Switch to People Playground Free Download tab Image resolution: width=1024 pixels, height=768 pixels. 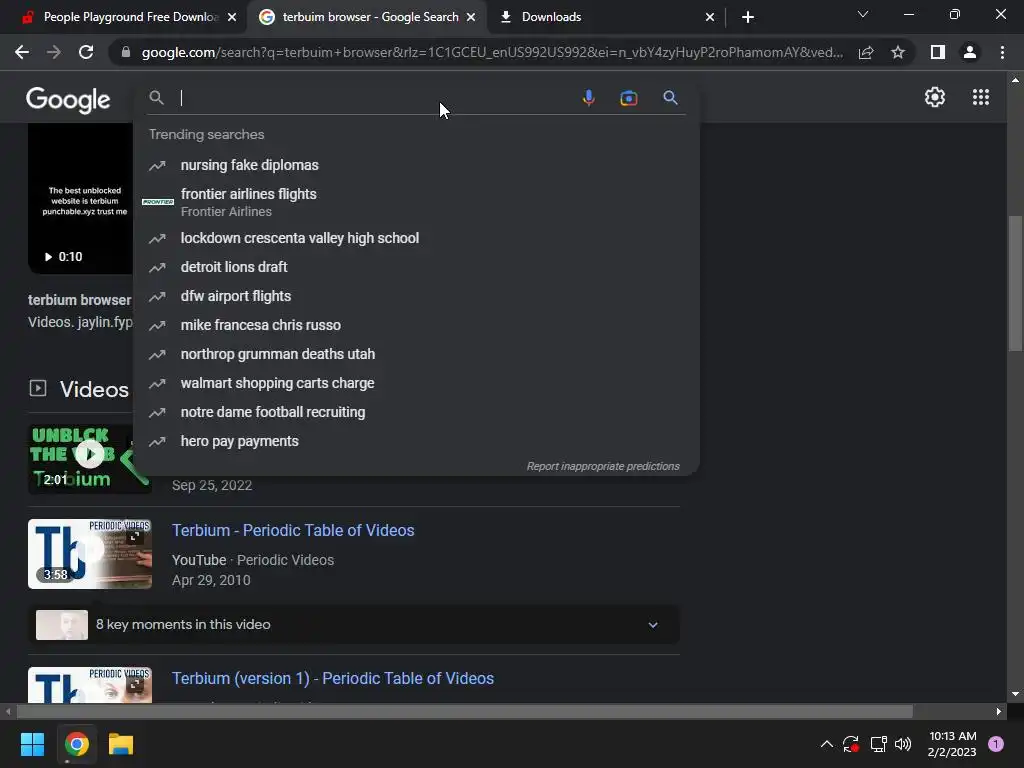(123, 17)
